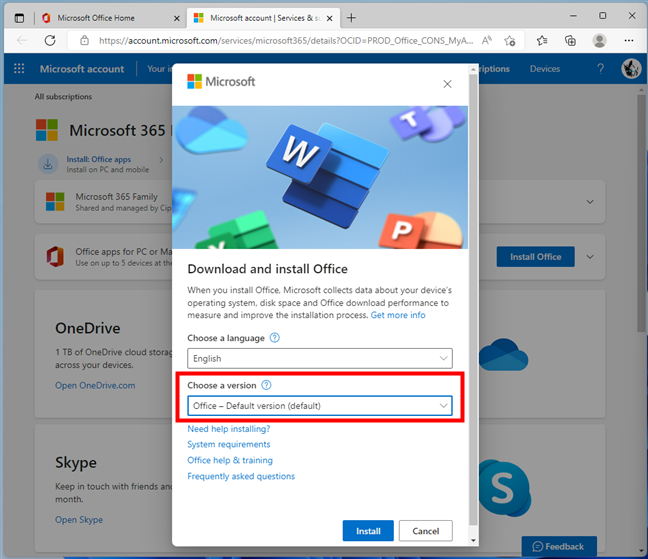The width and height of the screenshot is (648, 559).
Task: Open the Choose a language dropdown
Action: tap(320, 358)
